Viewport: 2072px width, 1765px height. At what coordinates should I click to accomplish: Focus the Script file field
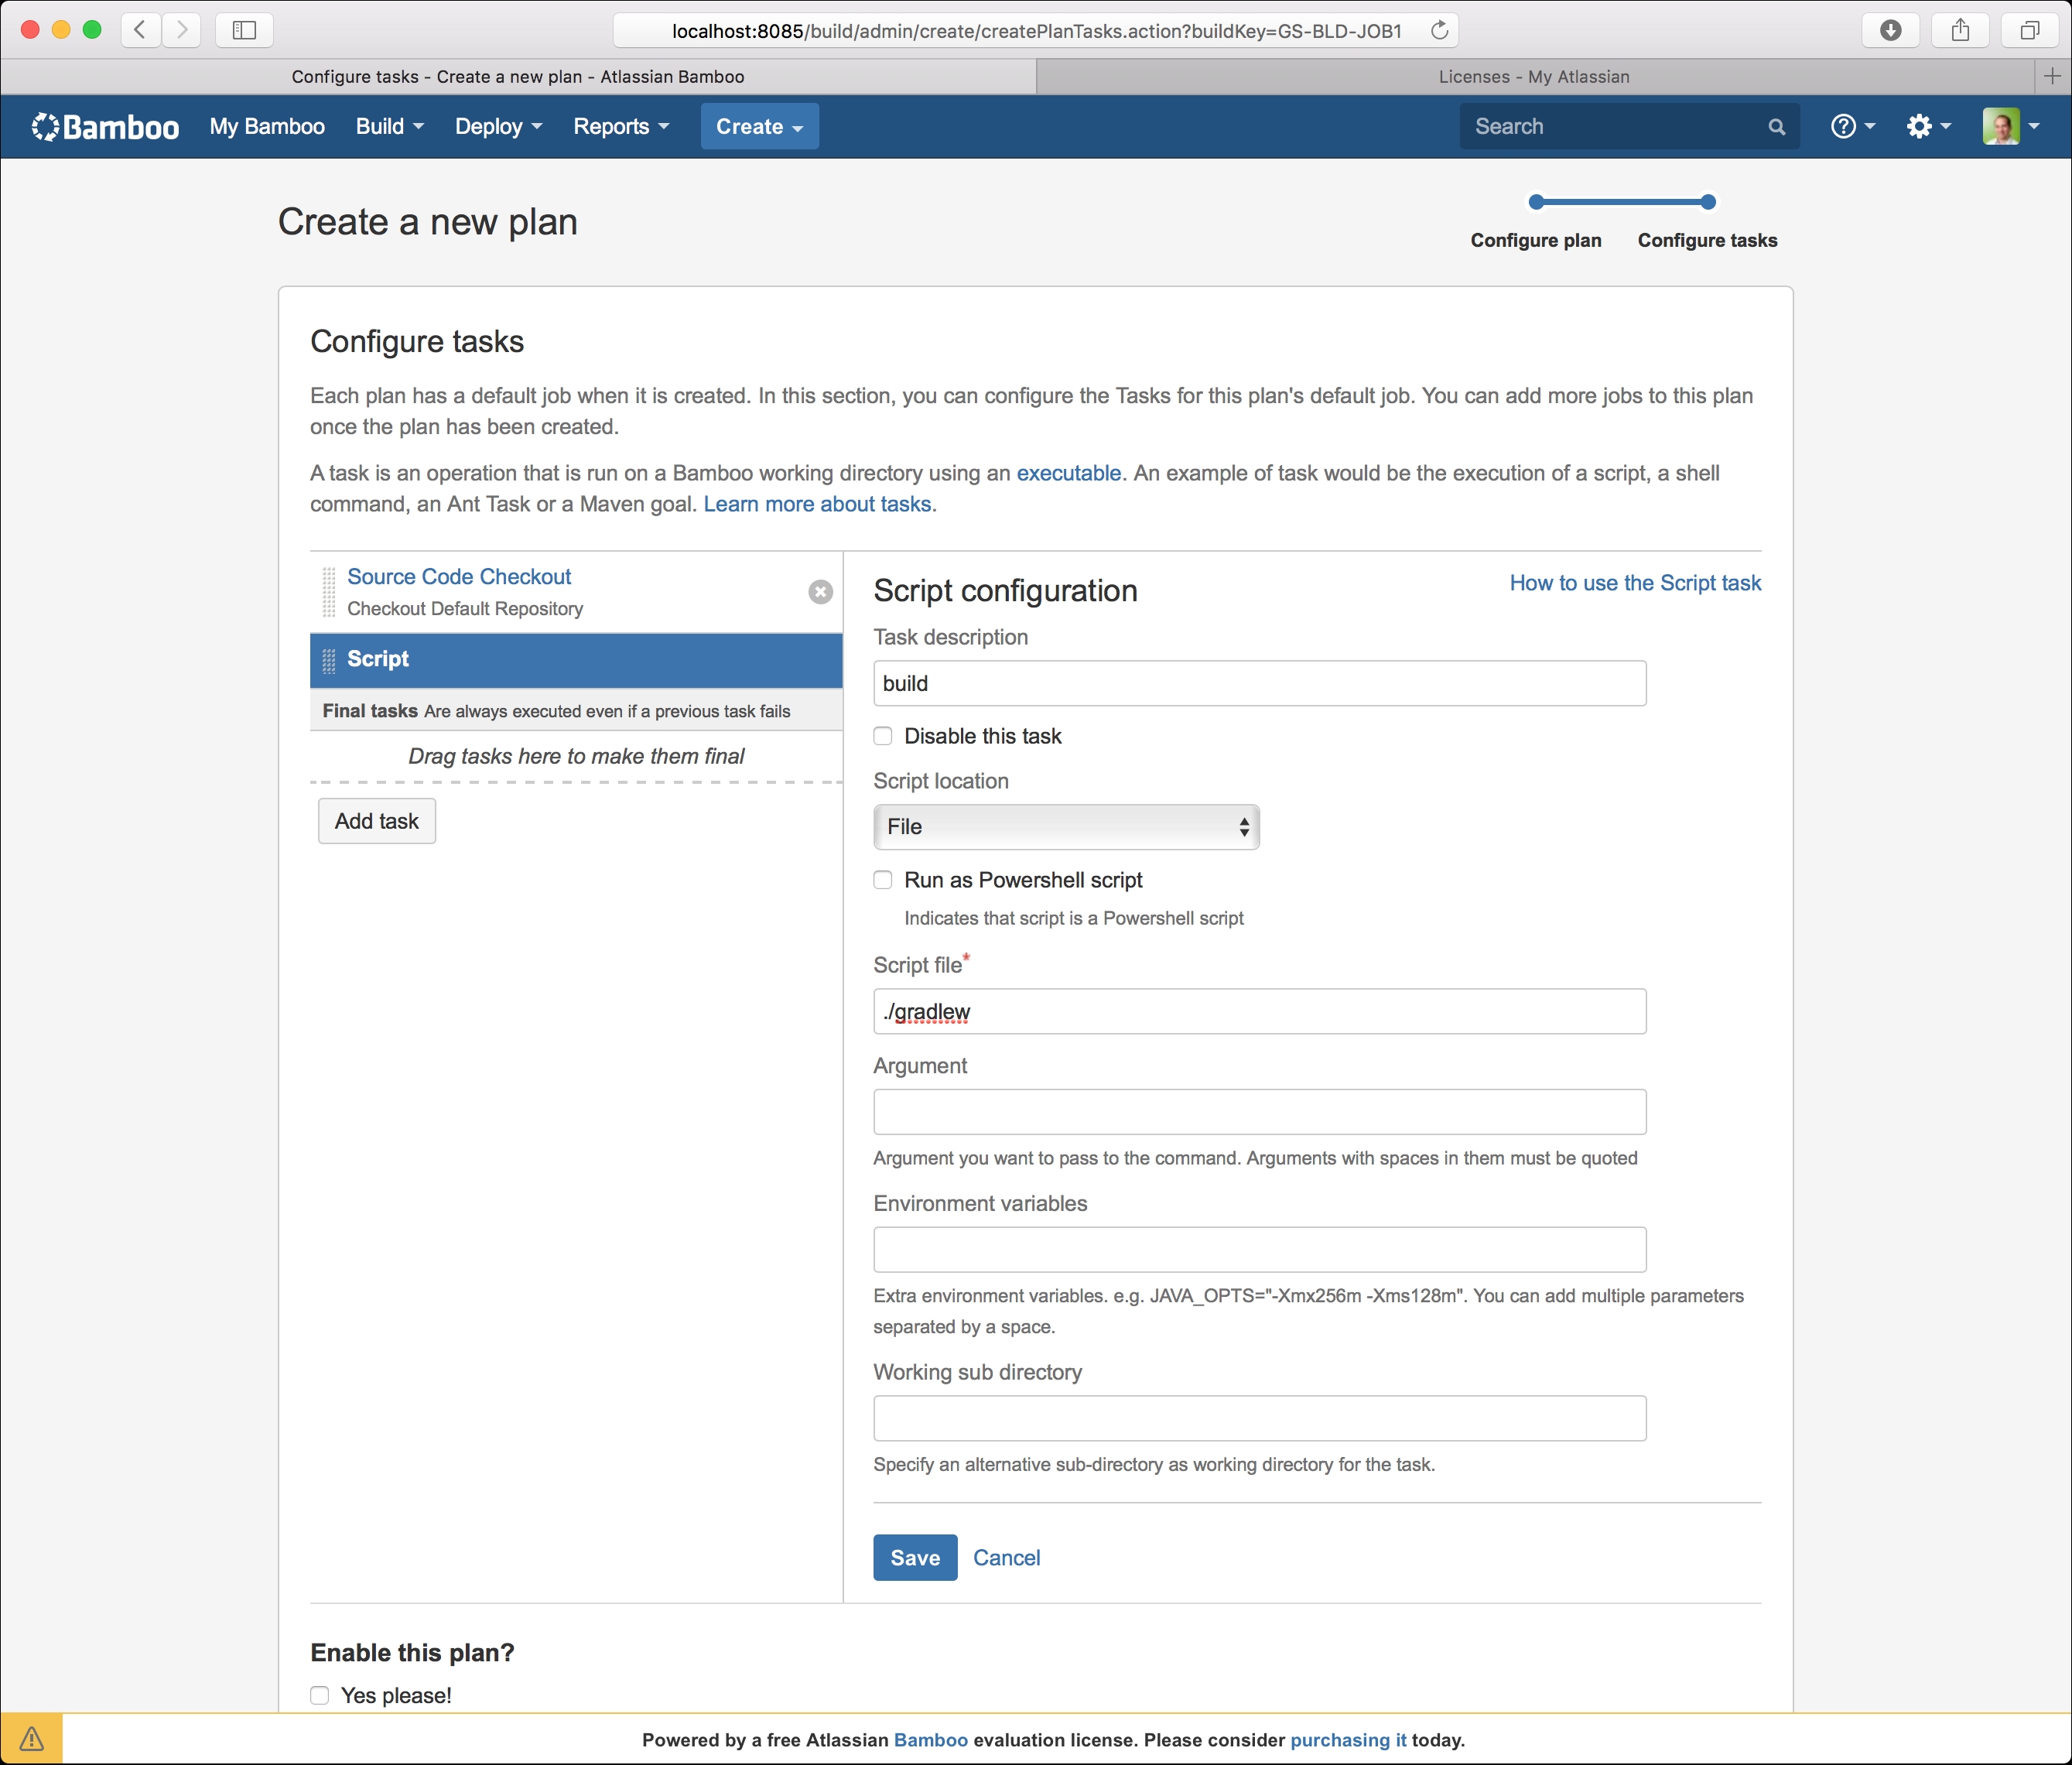pyautogui.click(x=1259, y=1011)
